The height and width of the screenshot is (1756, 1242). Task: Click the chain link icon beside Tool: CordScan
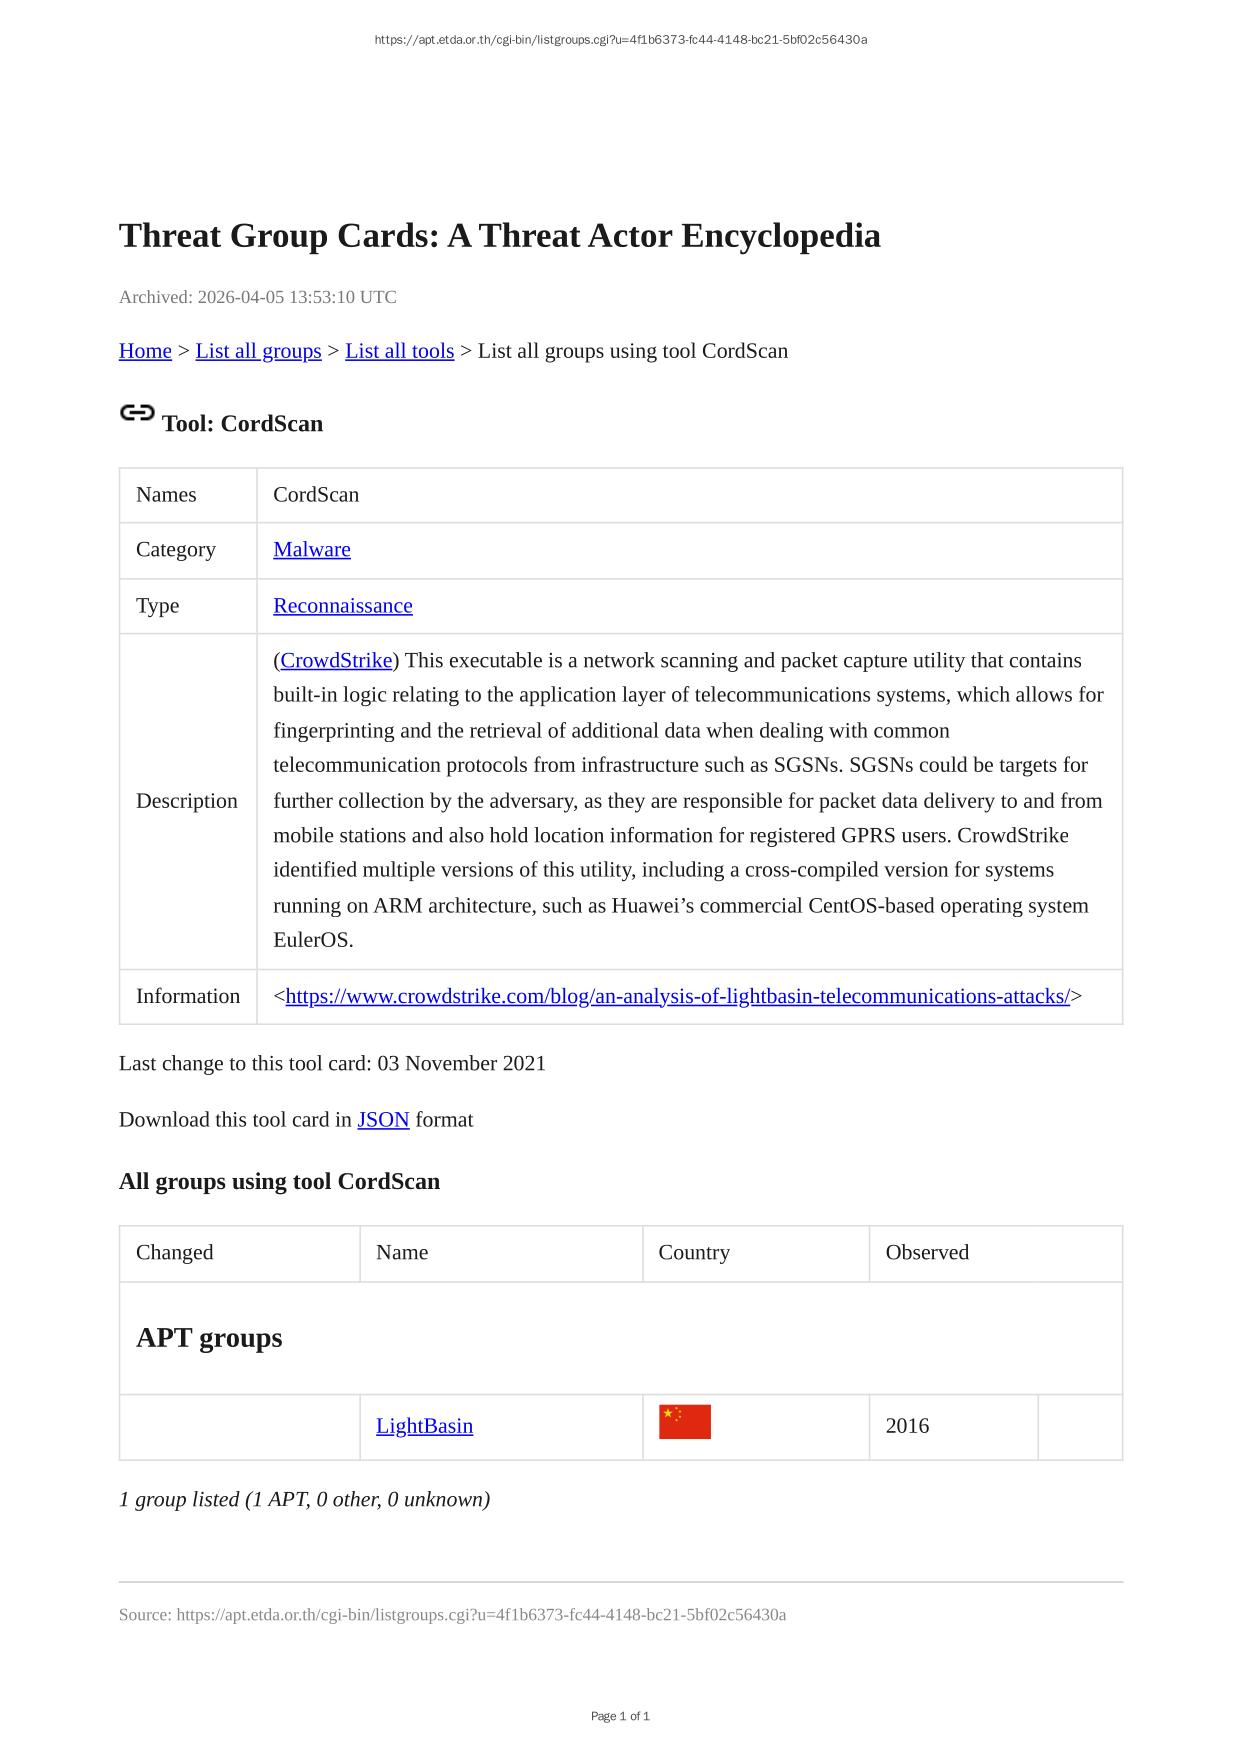tap(137, 413)
